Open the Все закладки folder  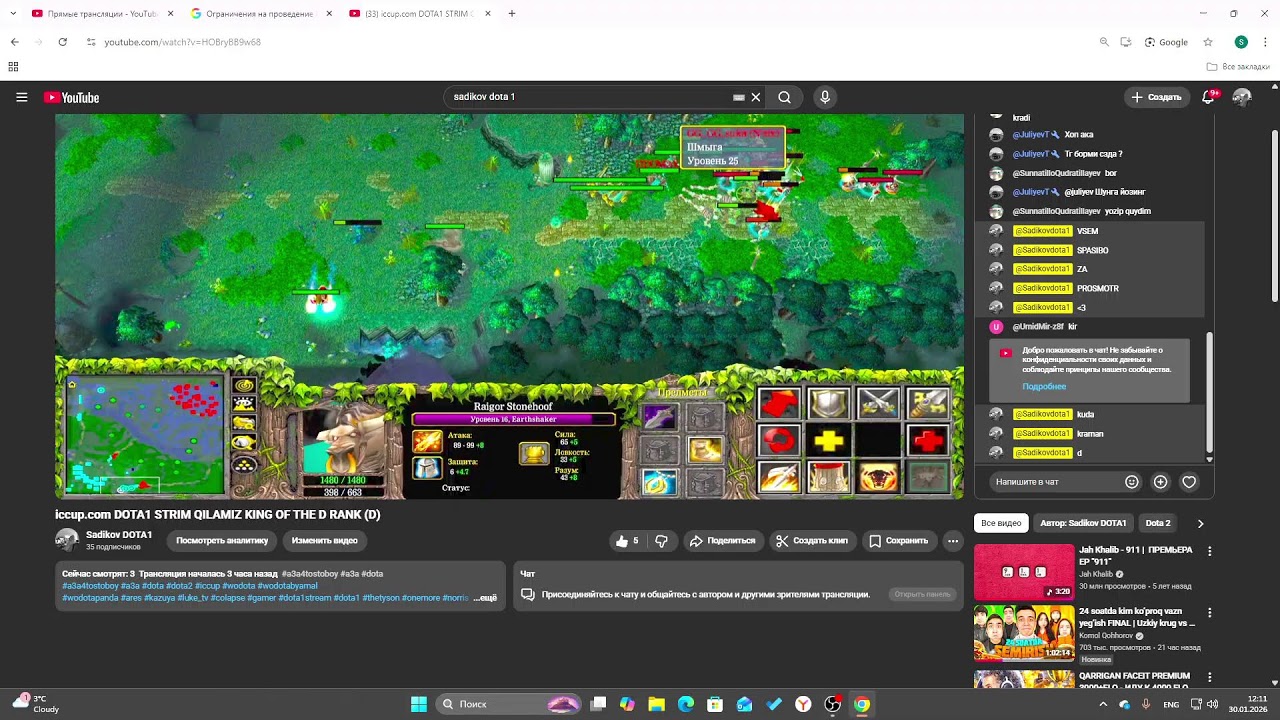(1238, 67)
